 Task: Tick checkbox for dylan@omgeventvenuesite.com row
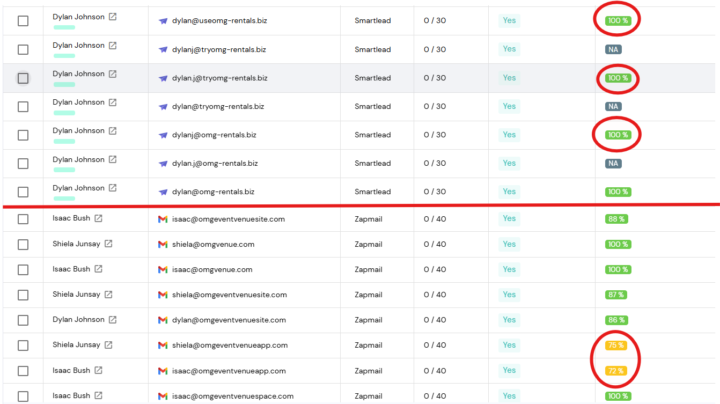(23, 320)
